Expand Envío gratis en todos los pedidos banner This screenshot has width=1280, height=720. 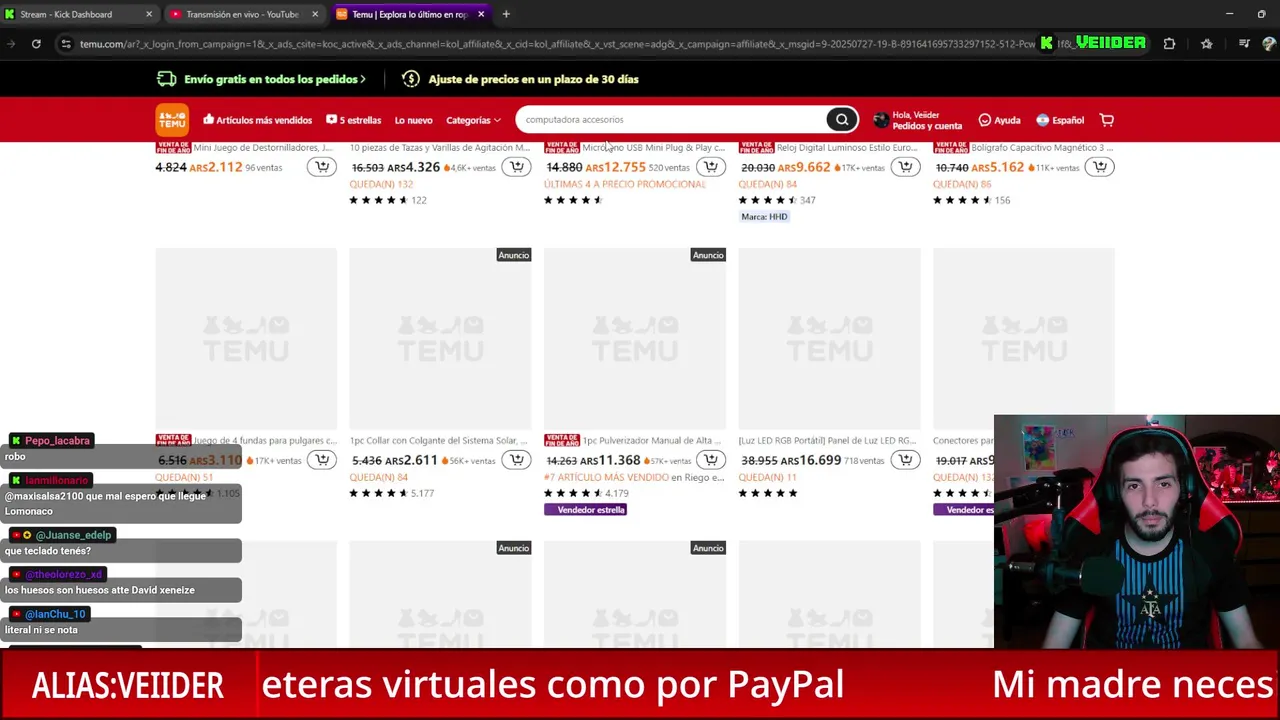261,79
